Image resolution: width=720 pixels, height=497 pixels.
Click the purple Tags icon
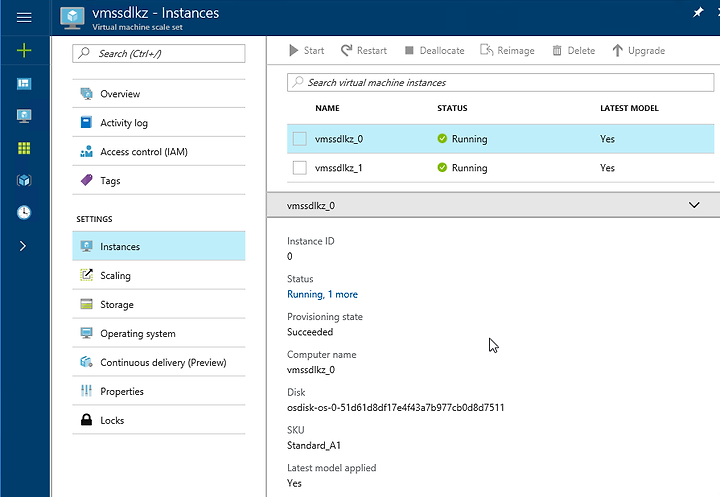coord(86,180)
